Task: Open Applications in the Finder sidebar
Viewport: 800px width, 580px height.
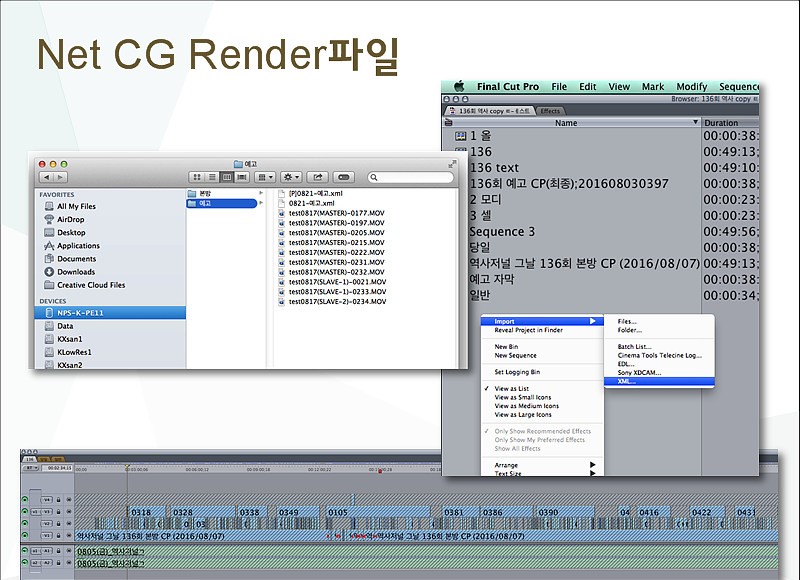Action: pyautogui.click(x=79, y=246)
